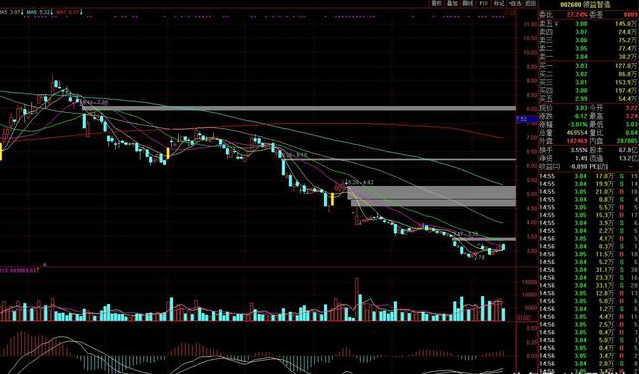The image size is (639, 374).
Task: Click the 内盘 value 287085
Action: (626, 141)
